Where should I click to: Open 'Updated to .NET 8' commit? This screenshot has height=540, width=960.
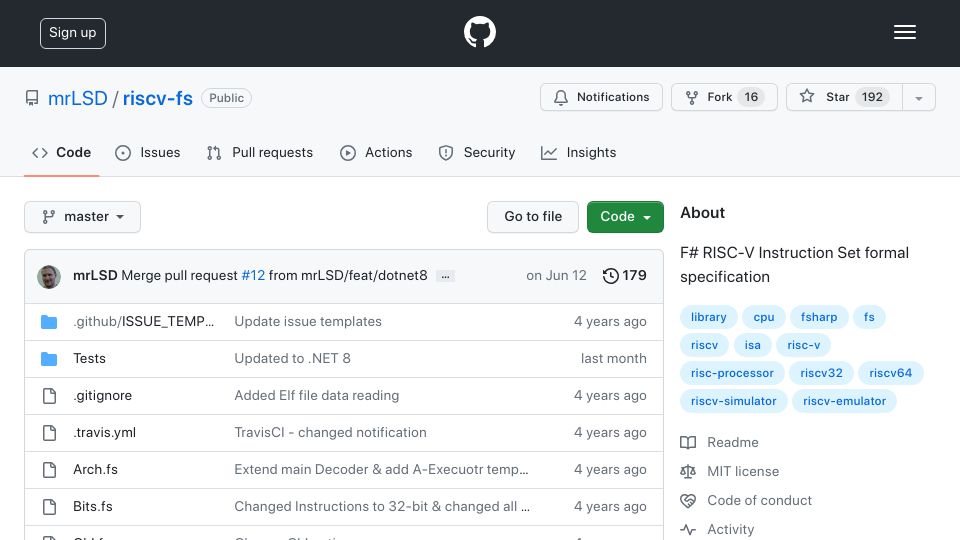293,359
